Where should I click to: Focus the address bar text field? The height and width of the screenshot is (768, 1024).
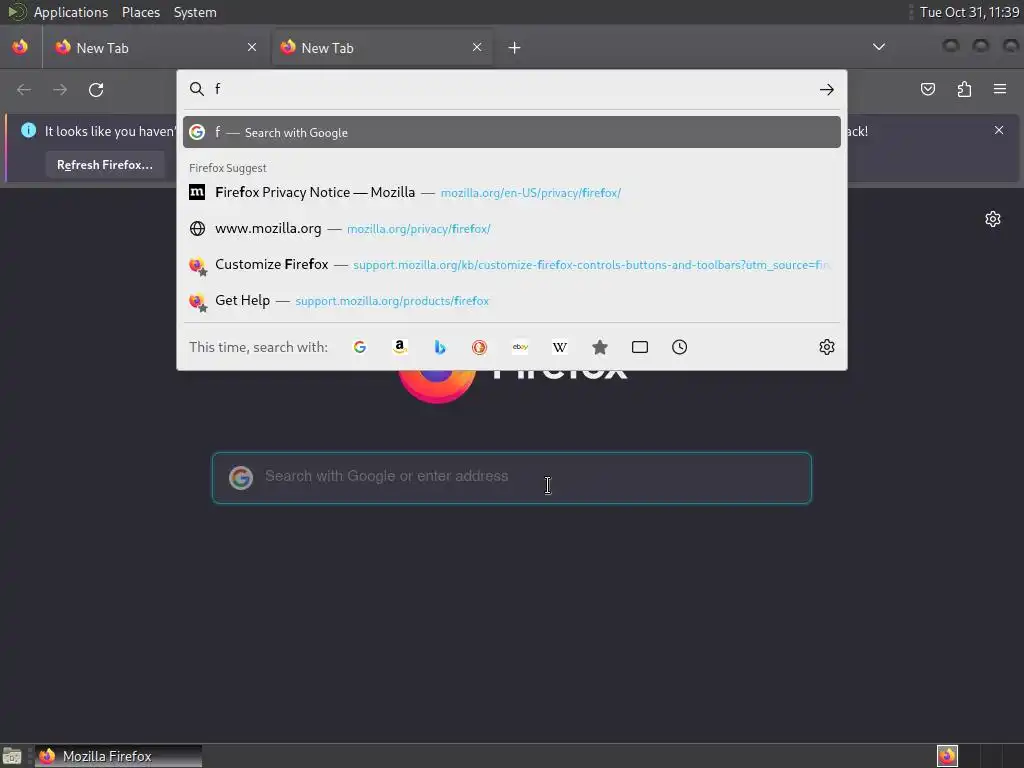click(513, 89)
